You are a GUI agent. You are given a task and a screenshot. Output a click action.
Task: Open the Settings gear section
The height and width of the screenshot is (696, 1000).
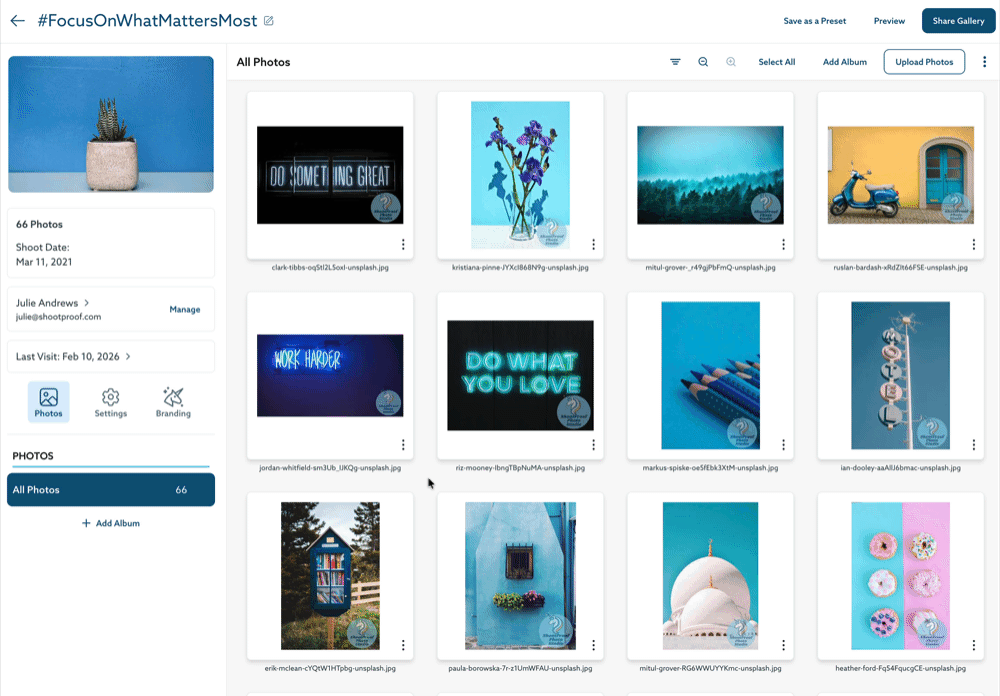[111, 402]
